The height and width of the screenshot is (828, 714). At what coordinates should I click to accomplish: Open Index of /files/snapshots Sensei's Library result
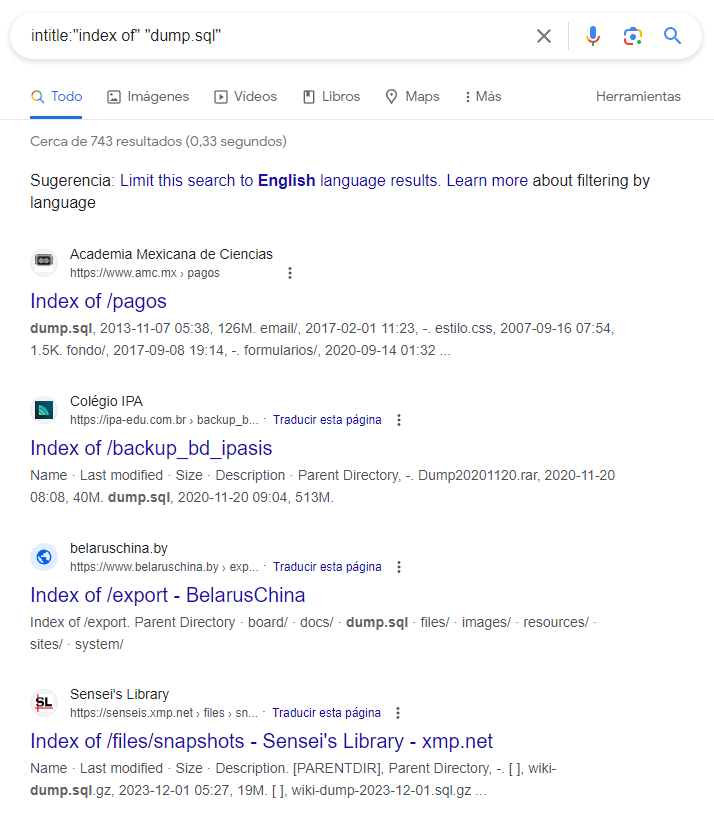pyautogui.click(x=261, y=741)
